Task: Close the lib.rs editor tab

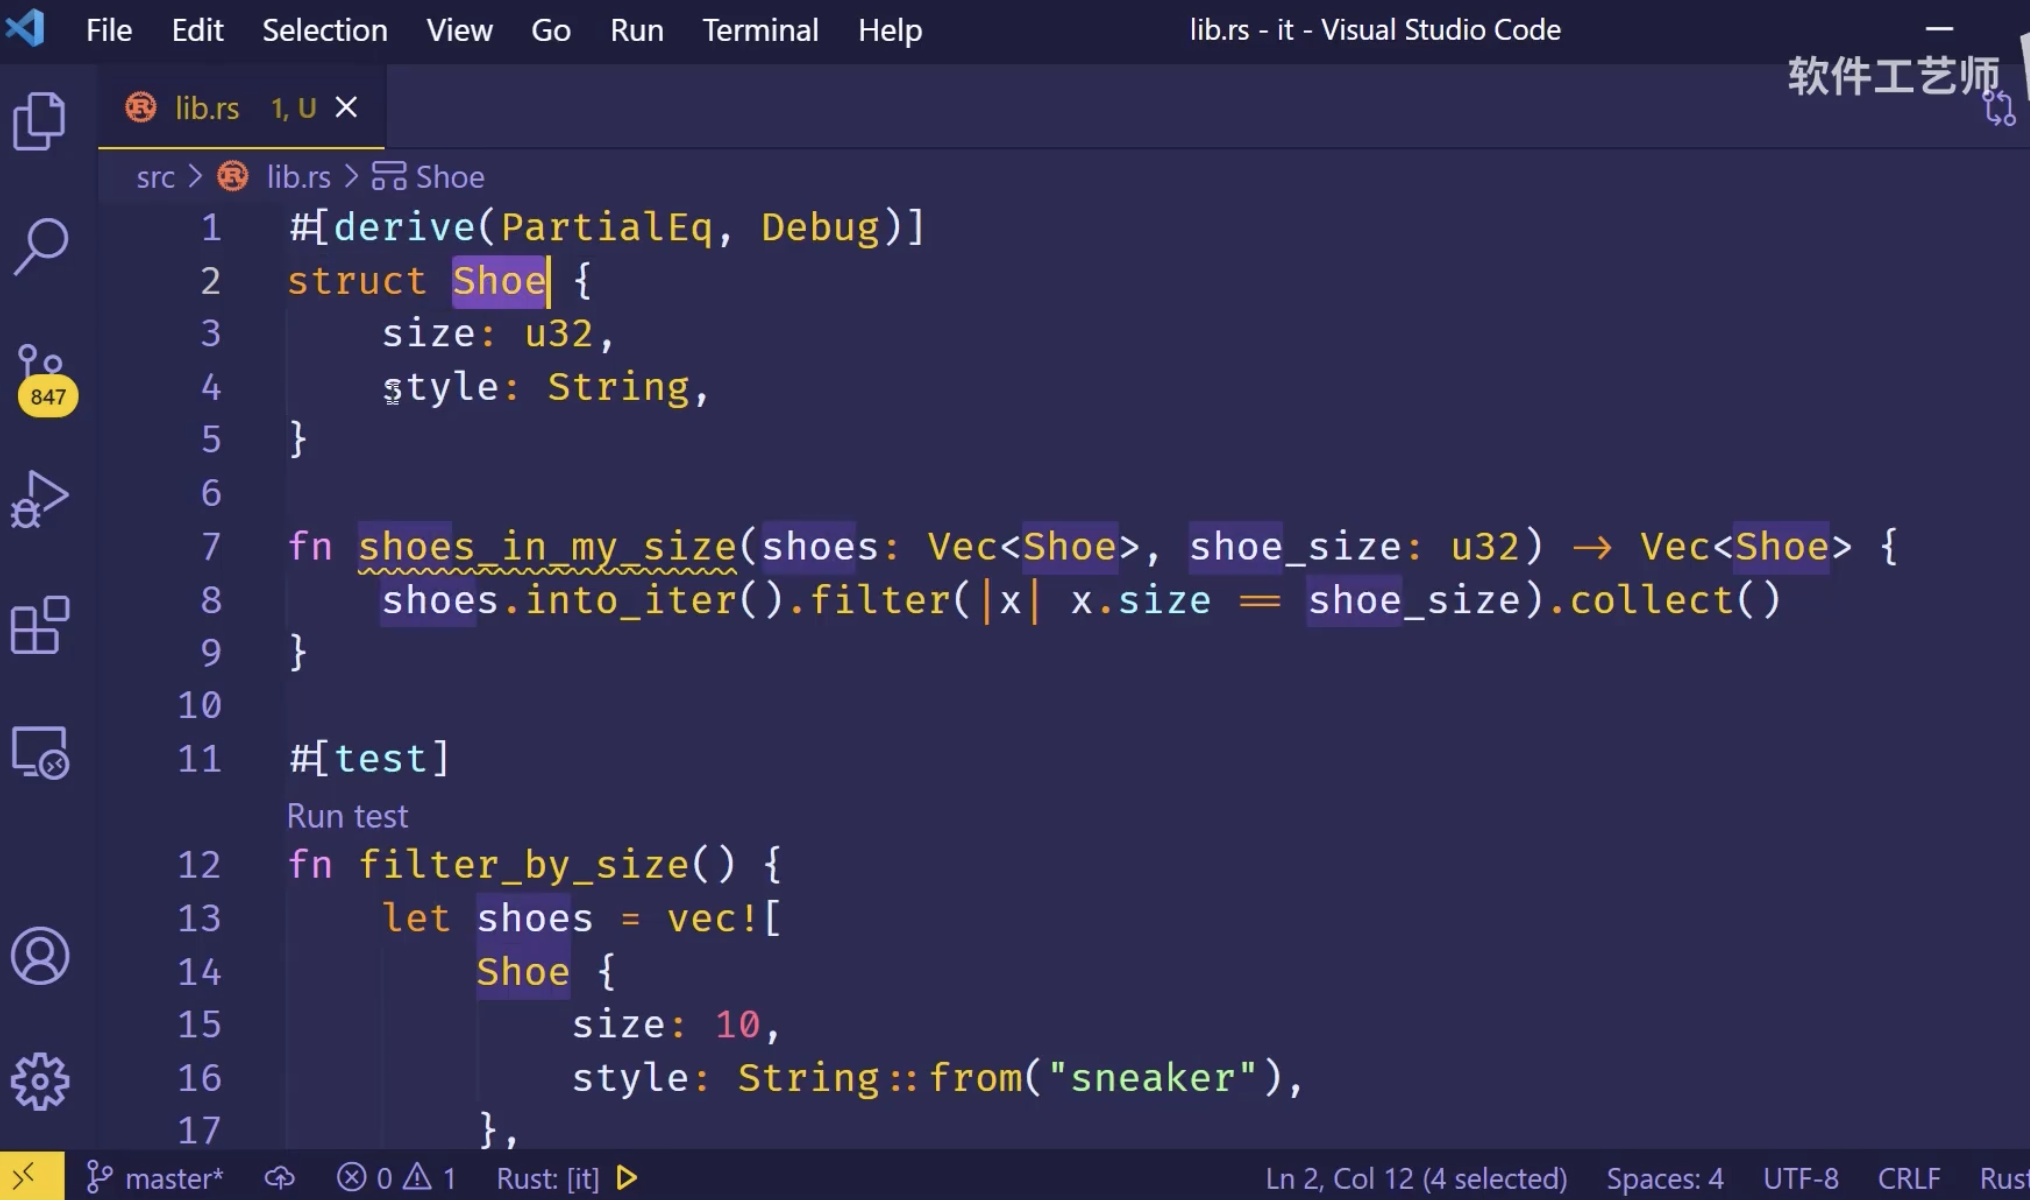Action: (x=346, y=107)
